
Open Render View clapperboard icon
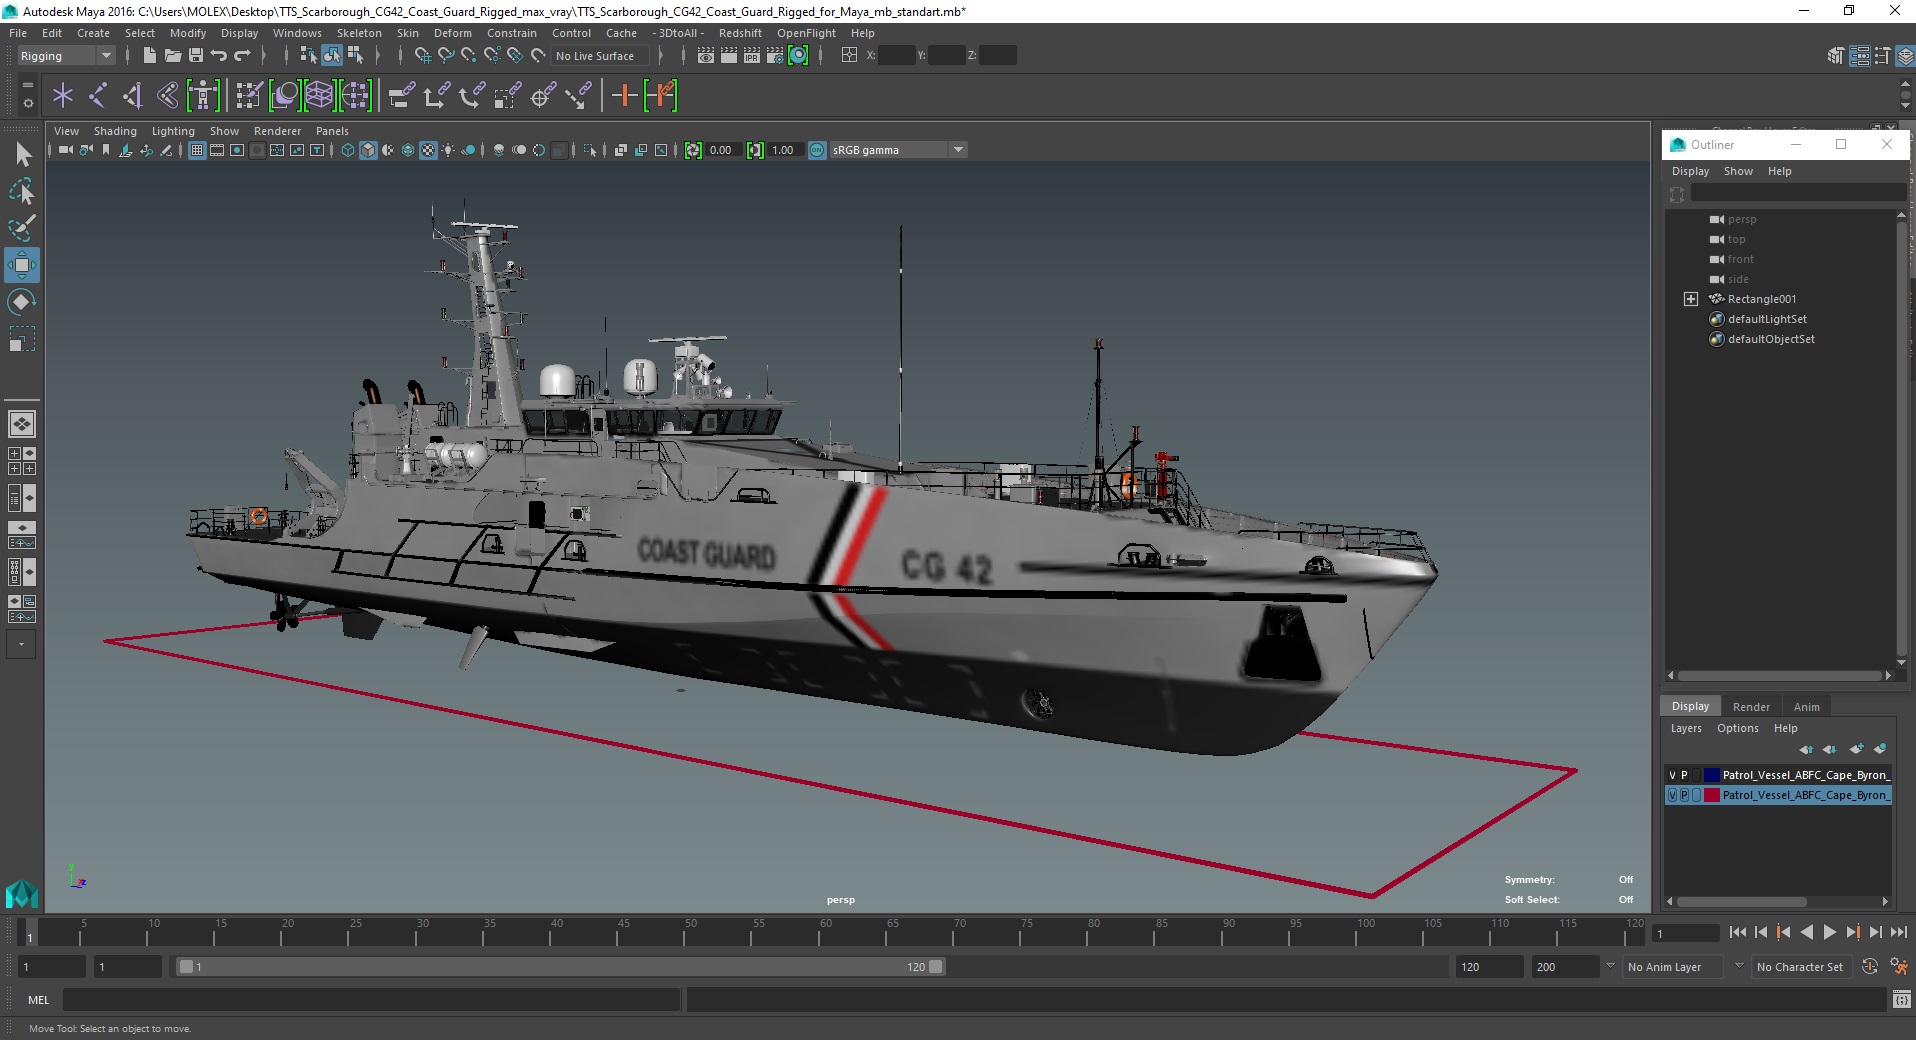pyautogui.click(x=706, y=56)
